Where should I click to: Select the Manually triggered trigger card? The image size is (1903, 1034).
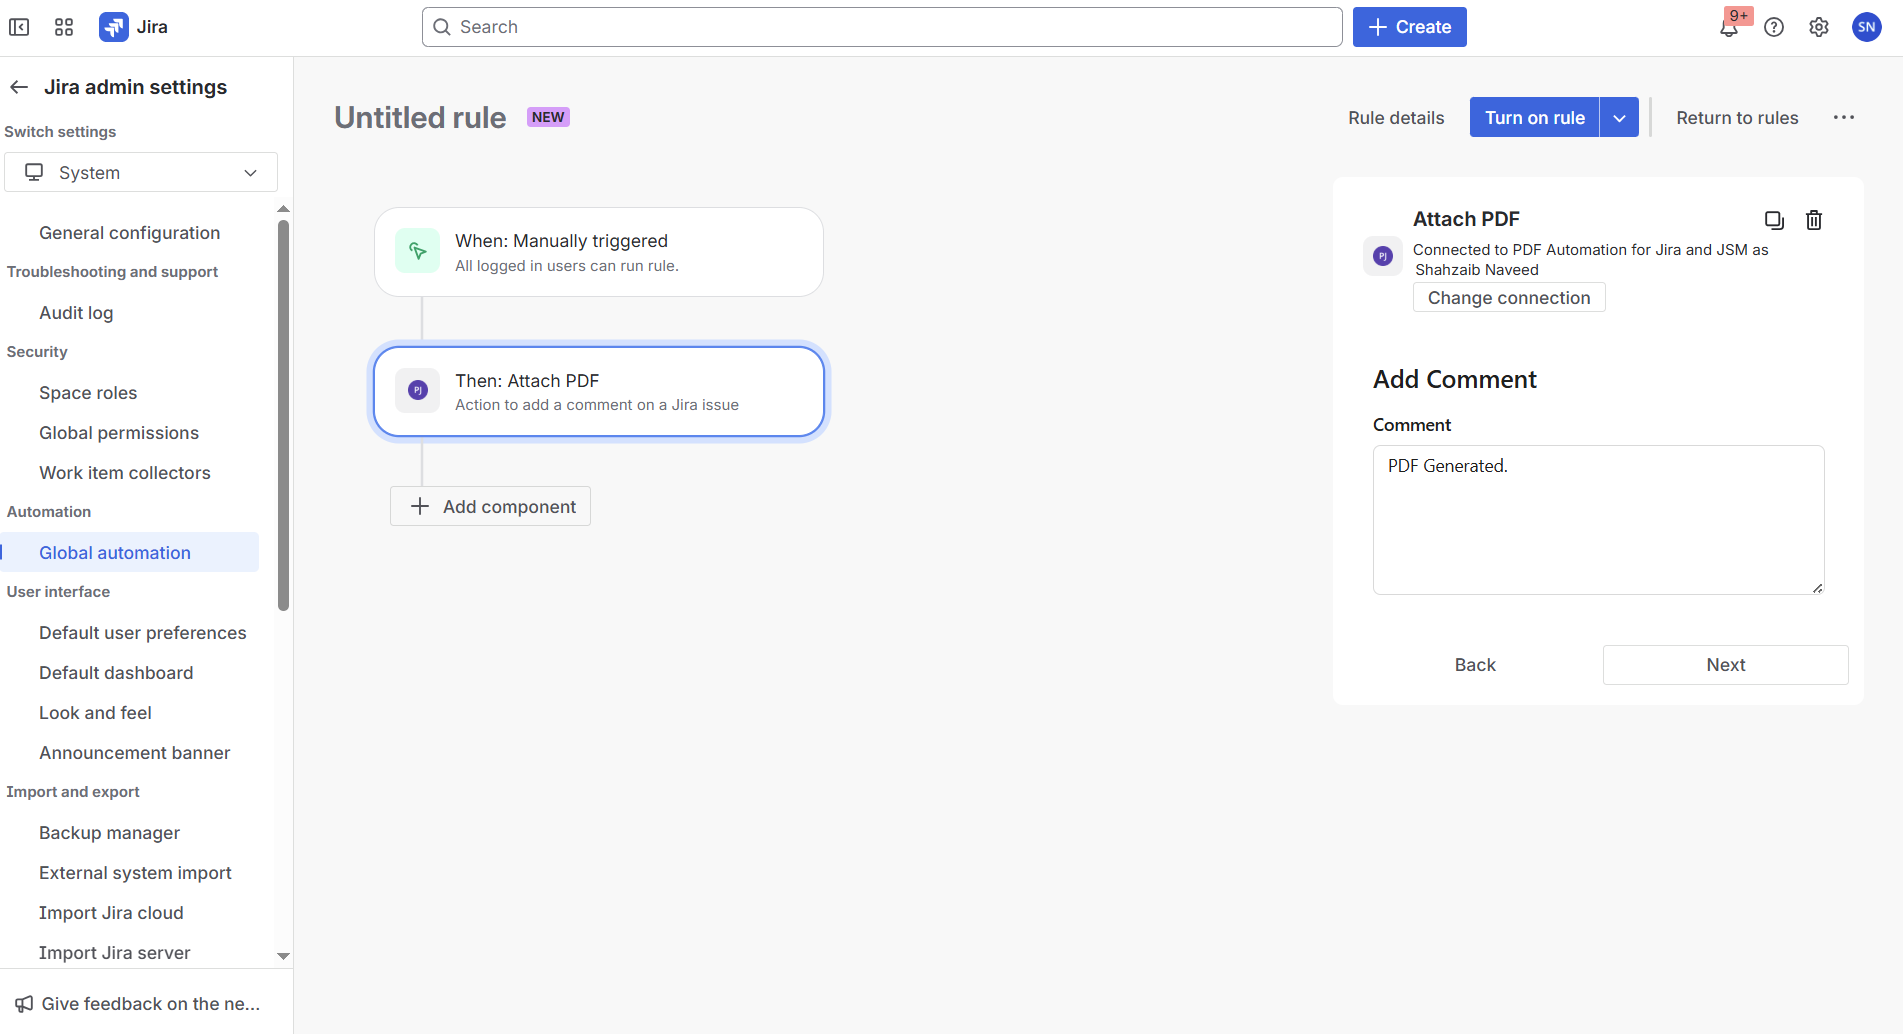coord(598,252)
